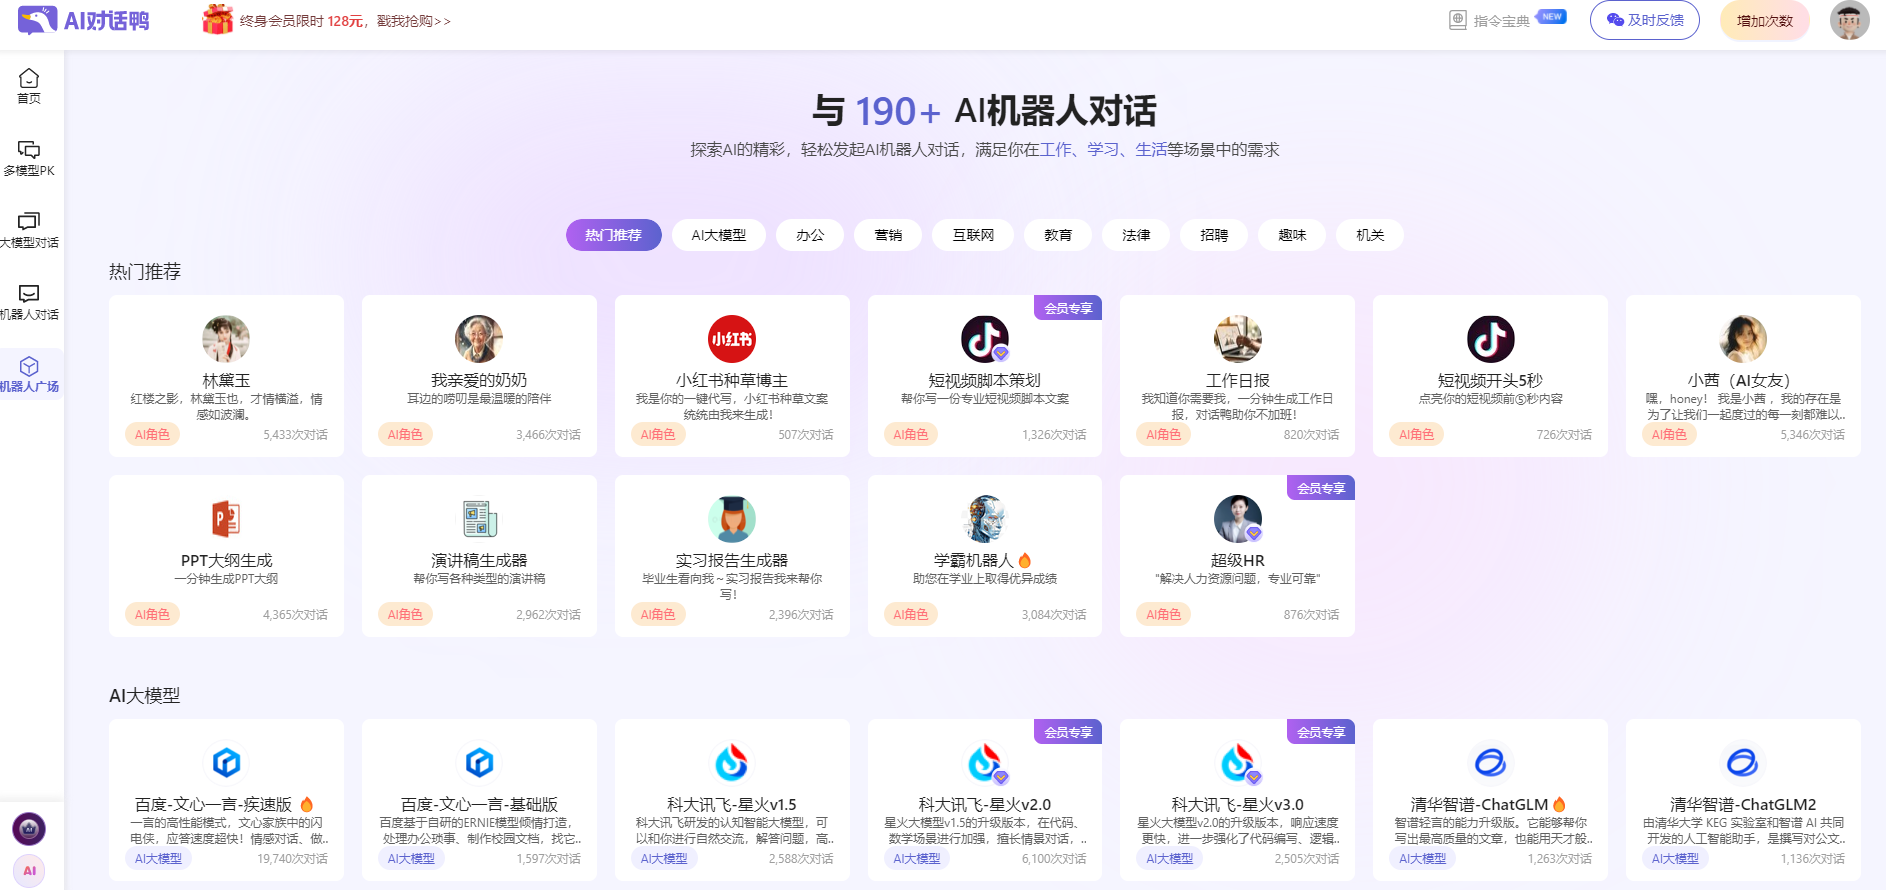Click the 解决人力资源问题 description text
Viewport: 1886px width, 890px height.
(1238, 579)
